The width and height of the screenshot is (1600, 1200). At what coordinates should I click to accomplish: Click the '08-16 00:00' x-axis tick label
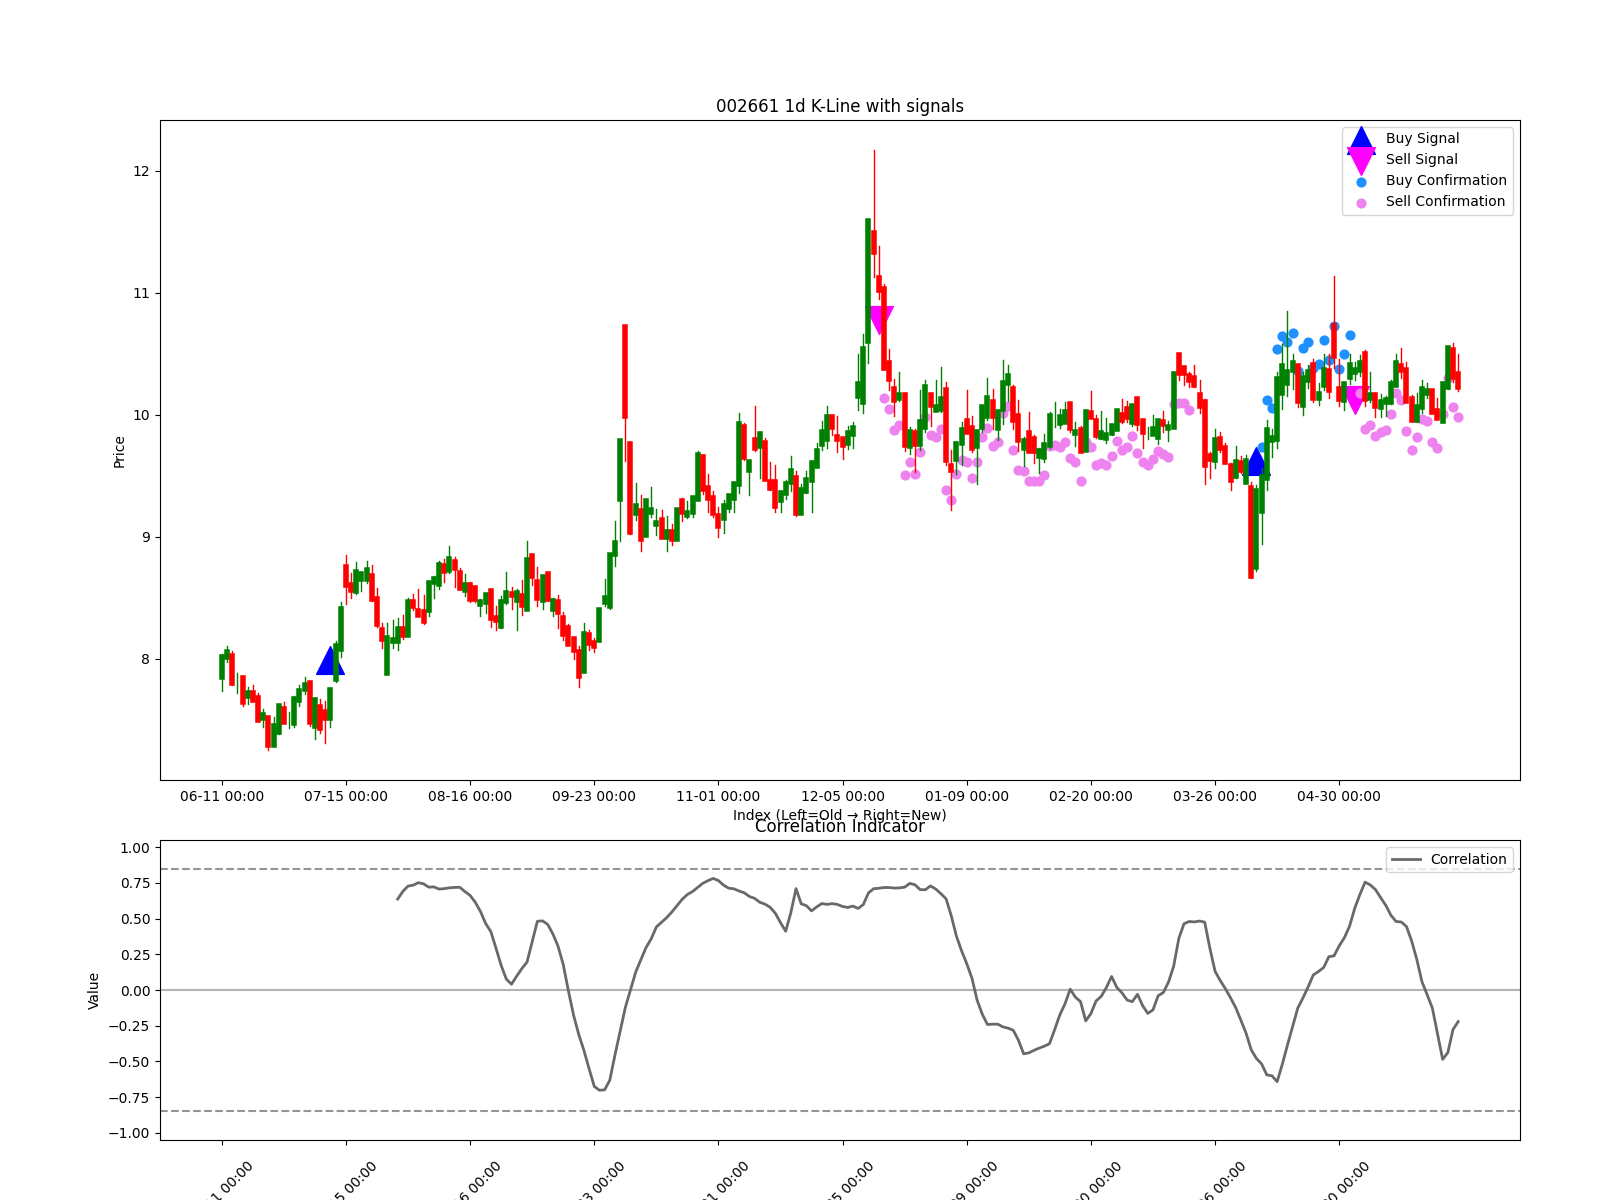470,797
